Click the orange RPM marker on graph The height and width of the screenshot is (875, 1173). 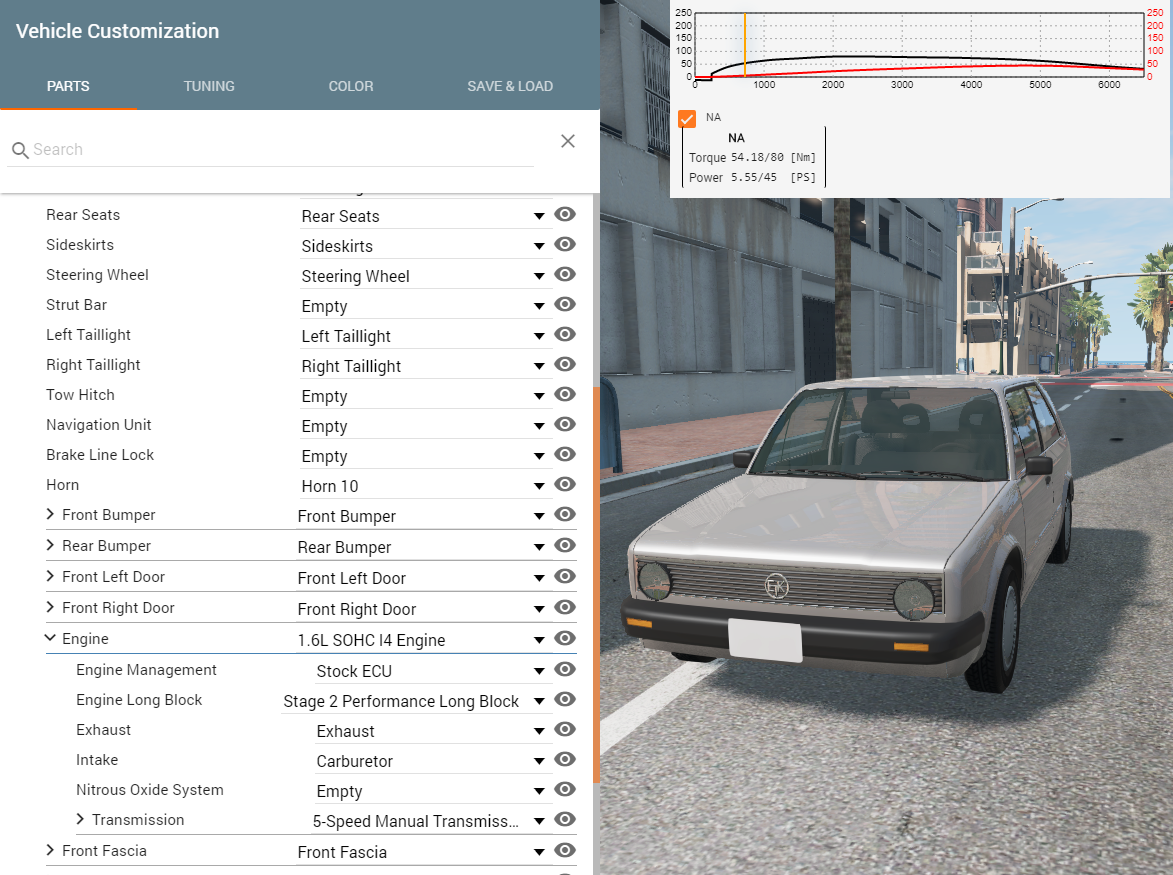pos(744,45)
